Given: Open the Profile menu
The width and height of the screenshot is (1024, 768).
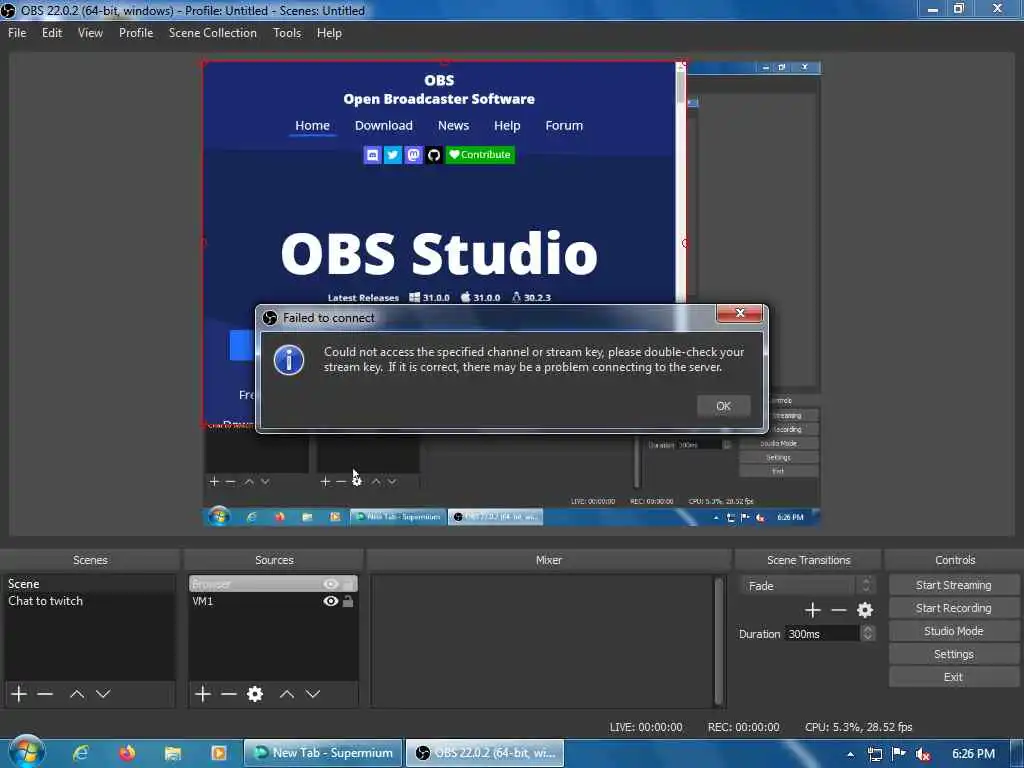Looking at the screenshot, I should point(136,33).
